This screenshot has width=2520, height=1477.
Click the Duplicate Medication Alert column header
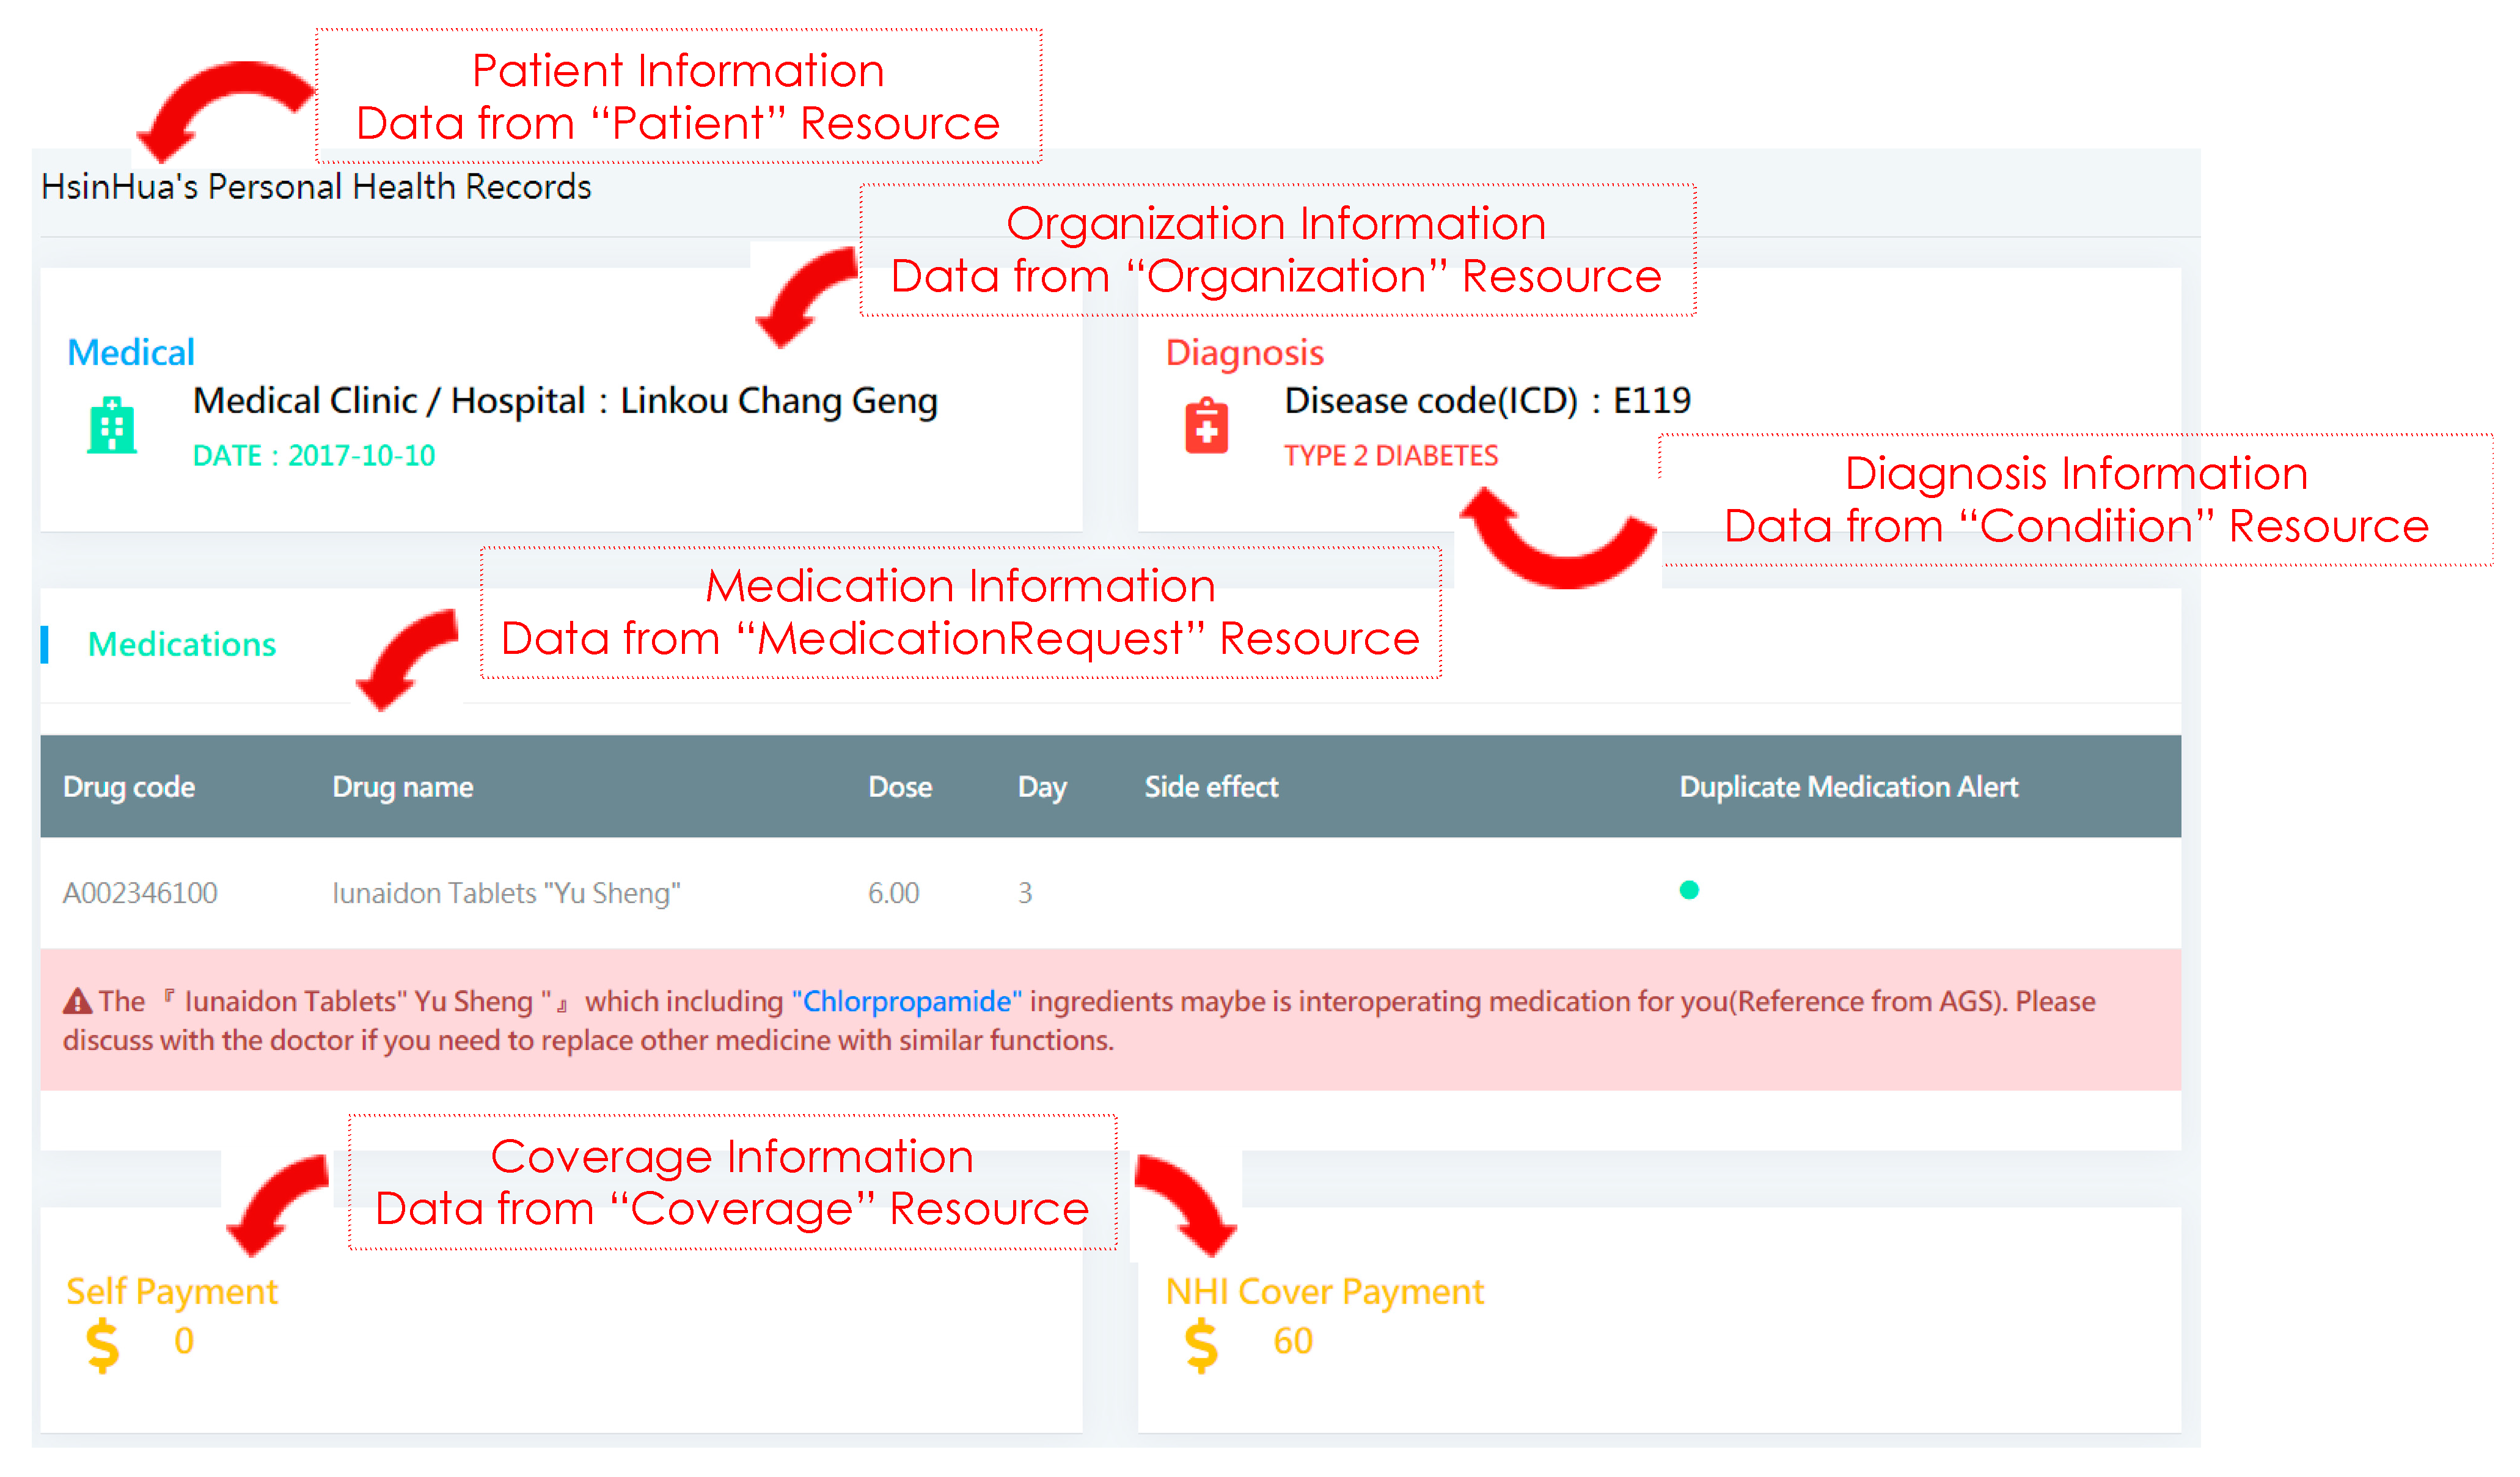(x=1848, y=788)
